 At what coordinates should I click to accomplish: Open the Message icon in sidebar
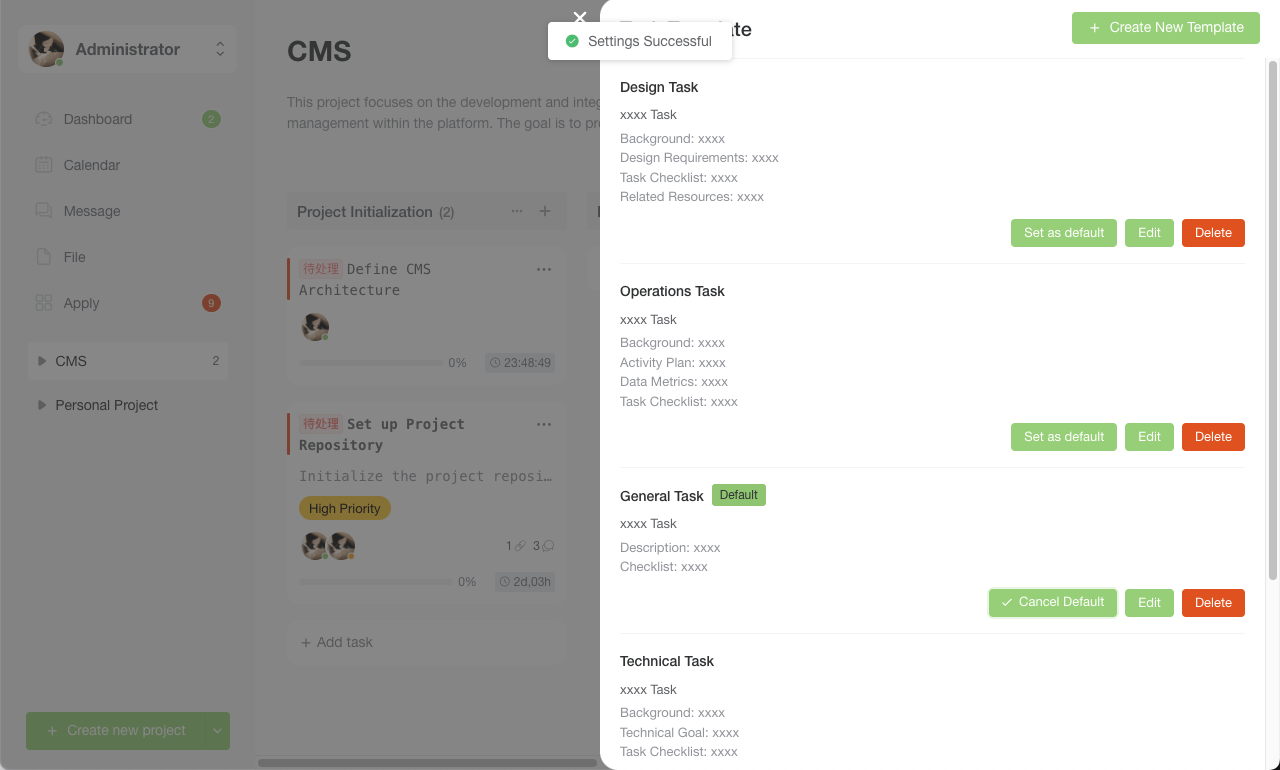point(44,211)
